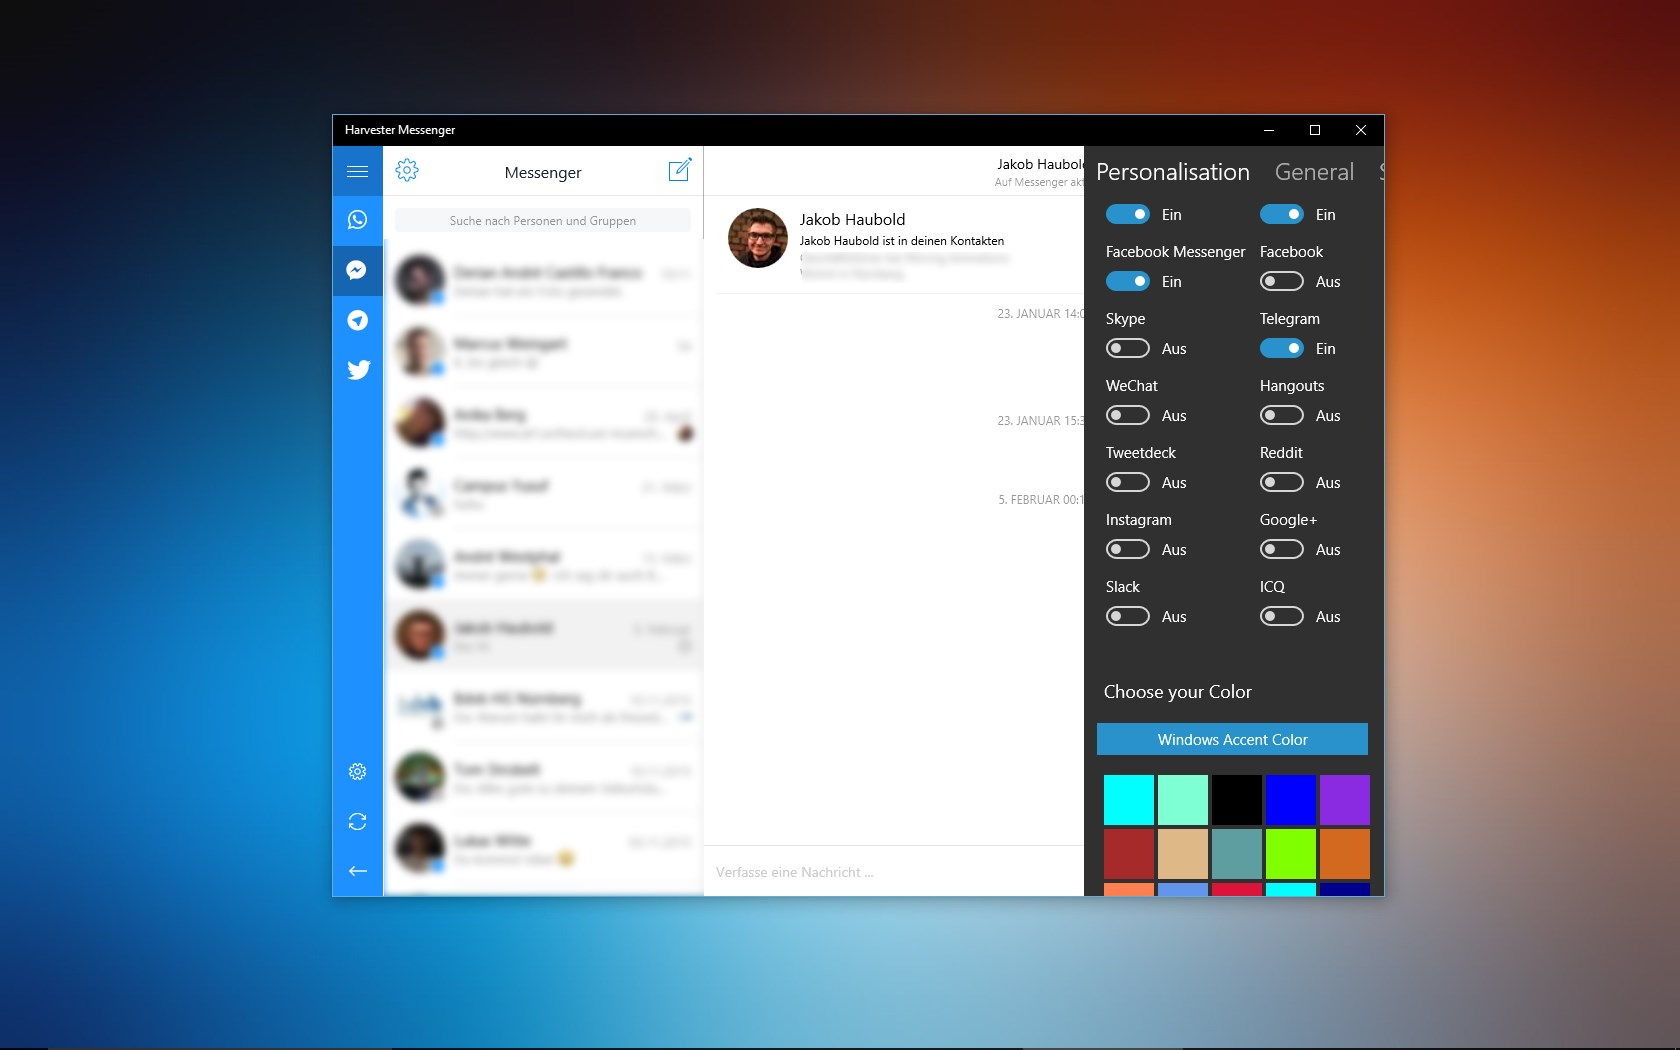Image resolution: width=1680 pixels, height=1050 pixels.
Task: Disable the Telegram toggle
Action: [1281, 349]
